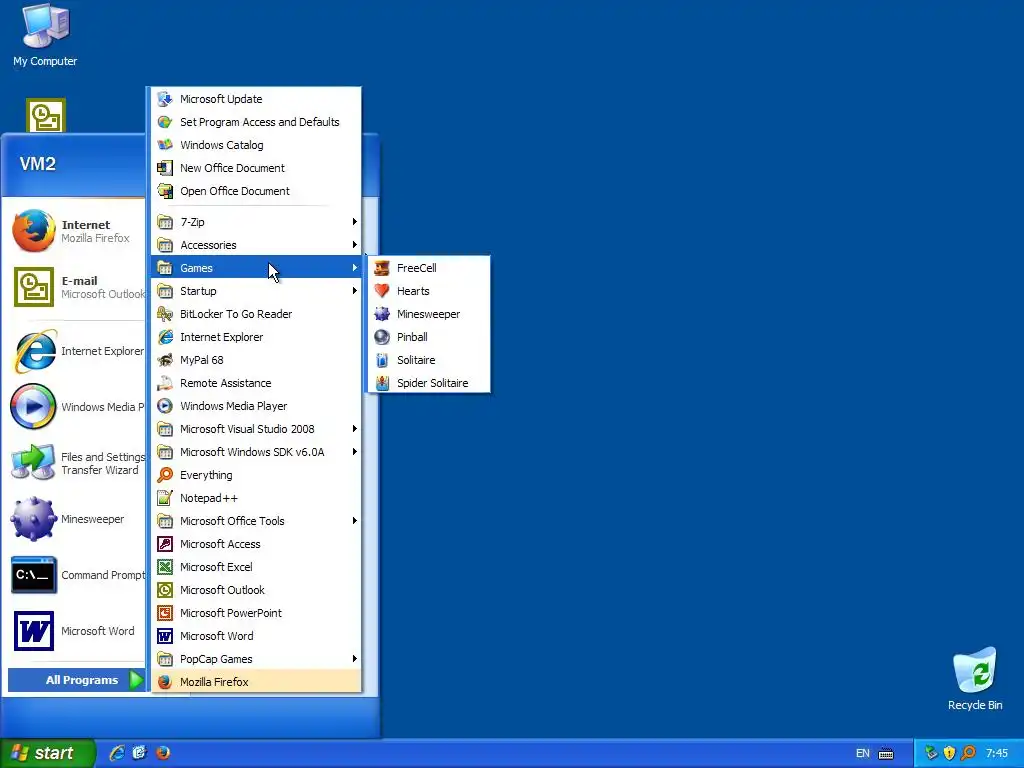This screenshot has width=1024, height=768.
Task: Open the Windows Media Player pinned icon
Action: pos(33,406)
